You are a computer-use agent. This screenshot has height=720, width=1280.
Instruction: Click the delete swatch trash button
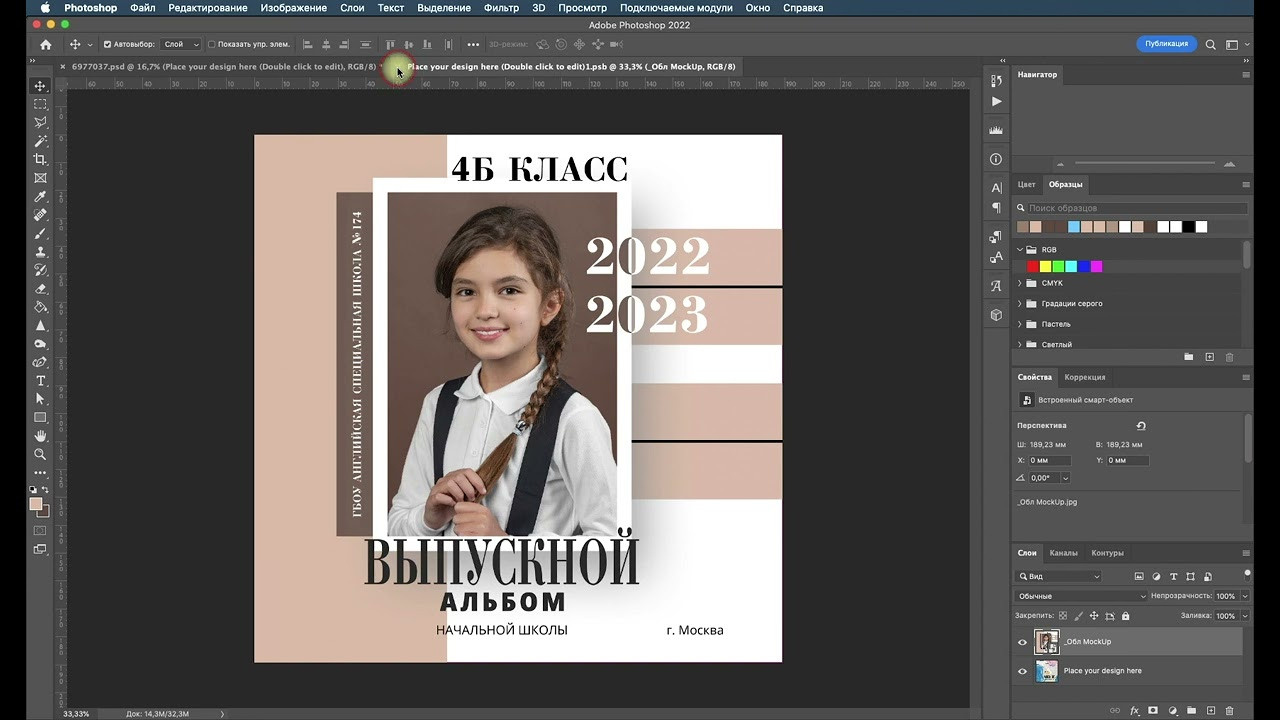(1229, 356)
